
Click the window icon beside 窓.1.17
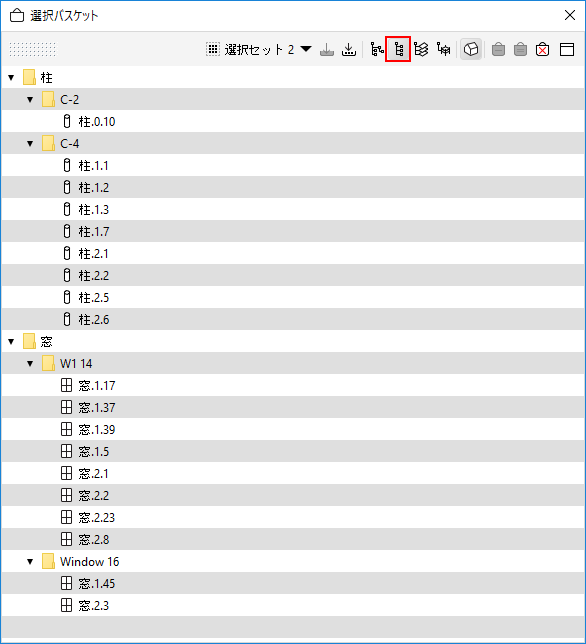coord(67,385)
